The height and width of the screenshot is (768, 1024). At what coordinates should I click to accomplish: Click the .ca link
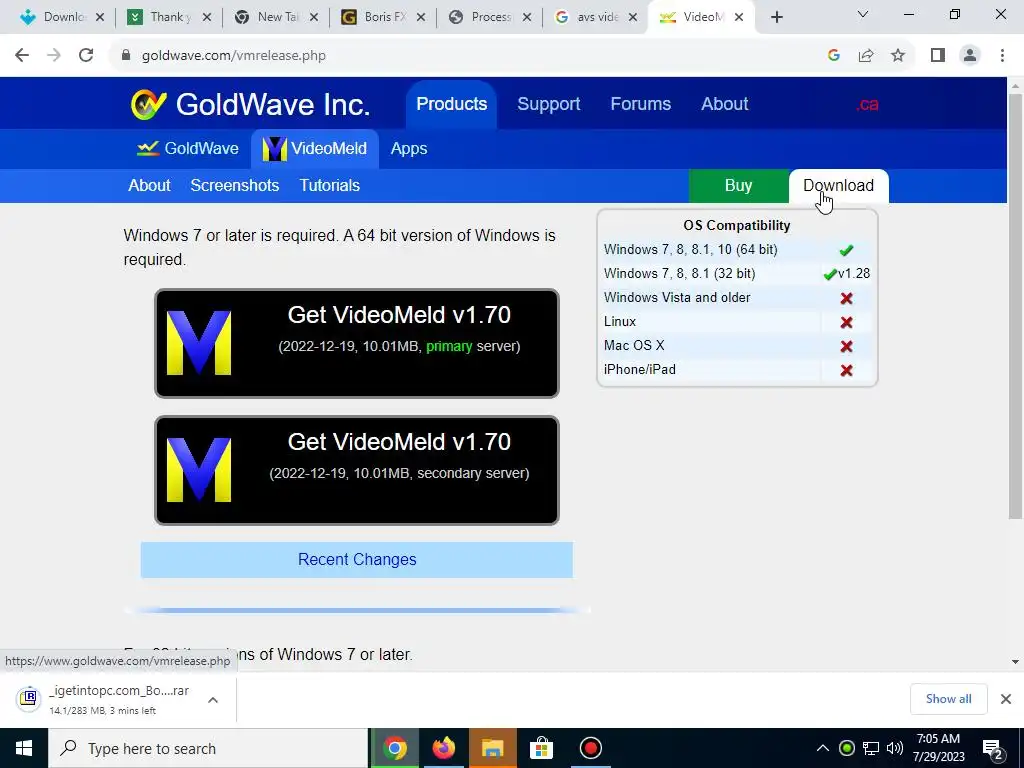click(x=867, y=104)
